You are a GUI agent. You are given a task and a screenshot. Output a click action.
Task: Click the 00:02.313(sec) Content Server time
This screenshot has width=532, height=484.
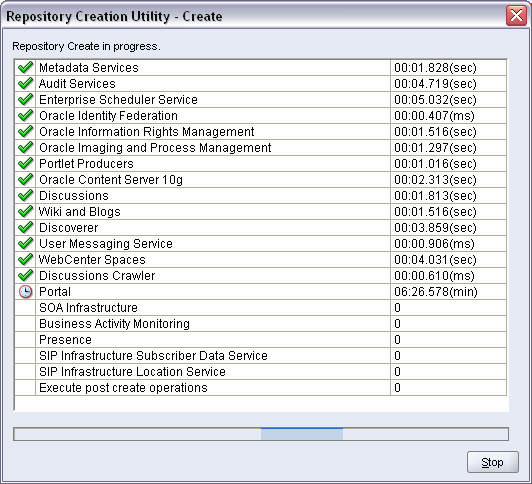tap(435, 179)
